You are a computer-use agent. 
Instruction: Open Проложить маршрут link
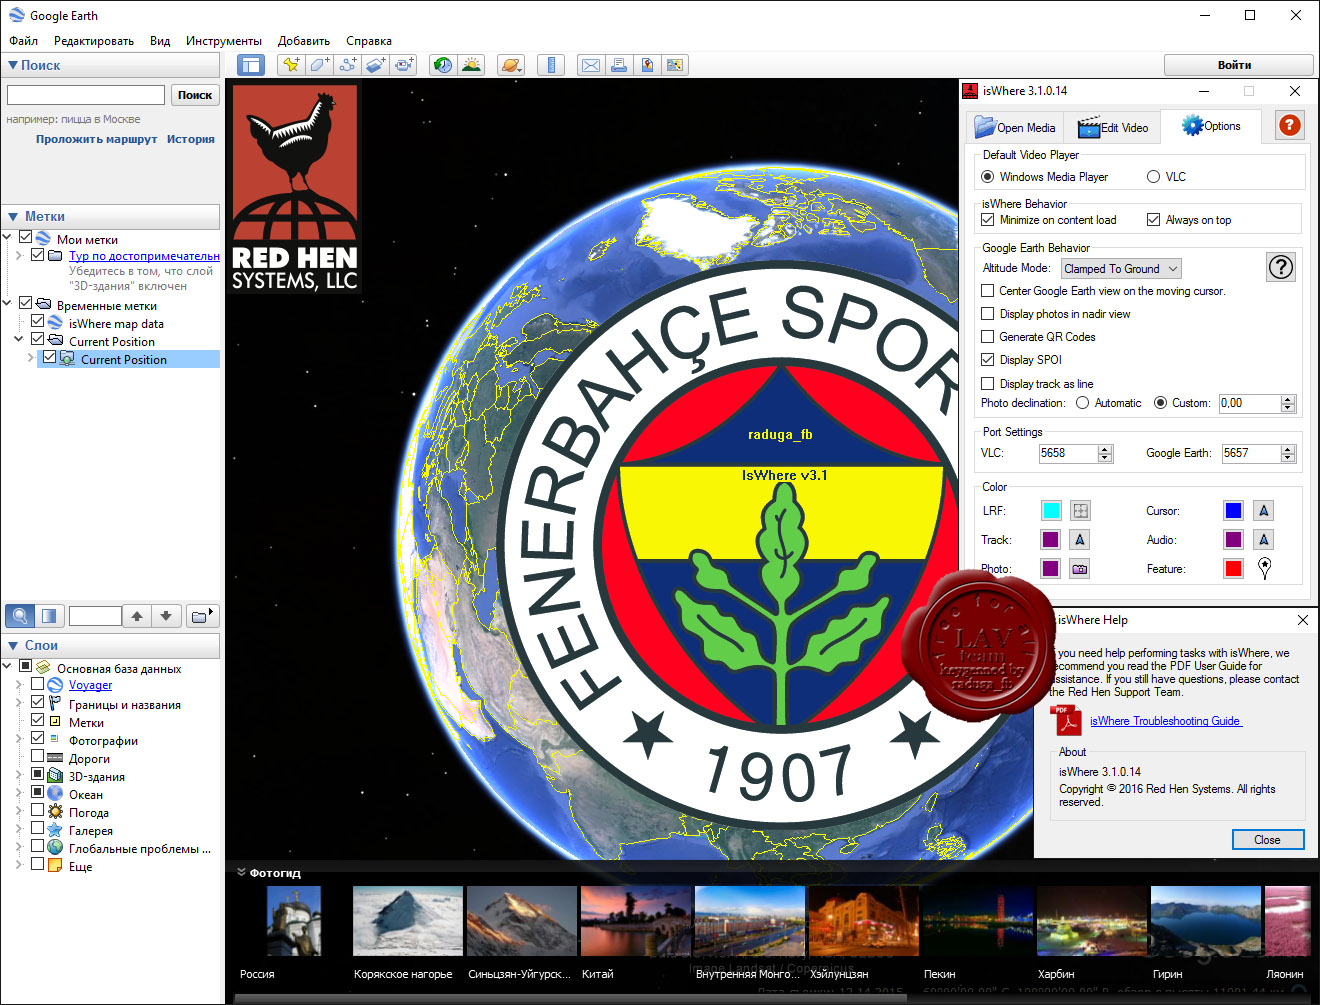pos(97,139)
